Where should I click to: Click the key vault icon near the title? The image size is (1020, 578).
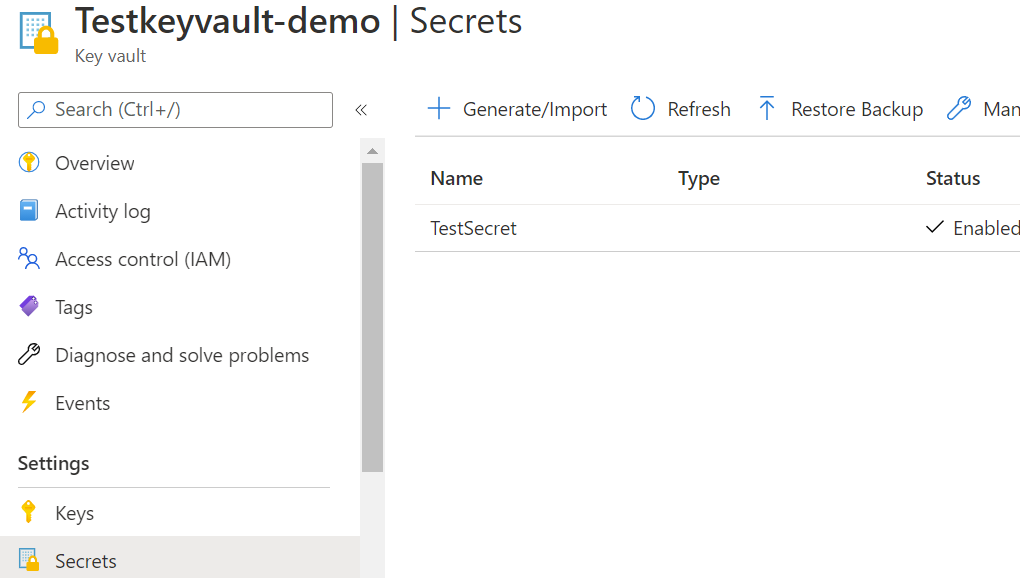[x=37, y=33]
